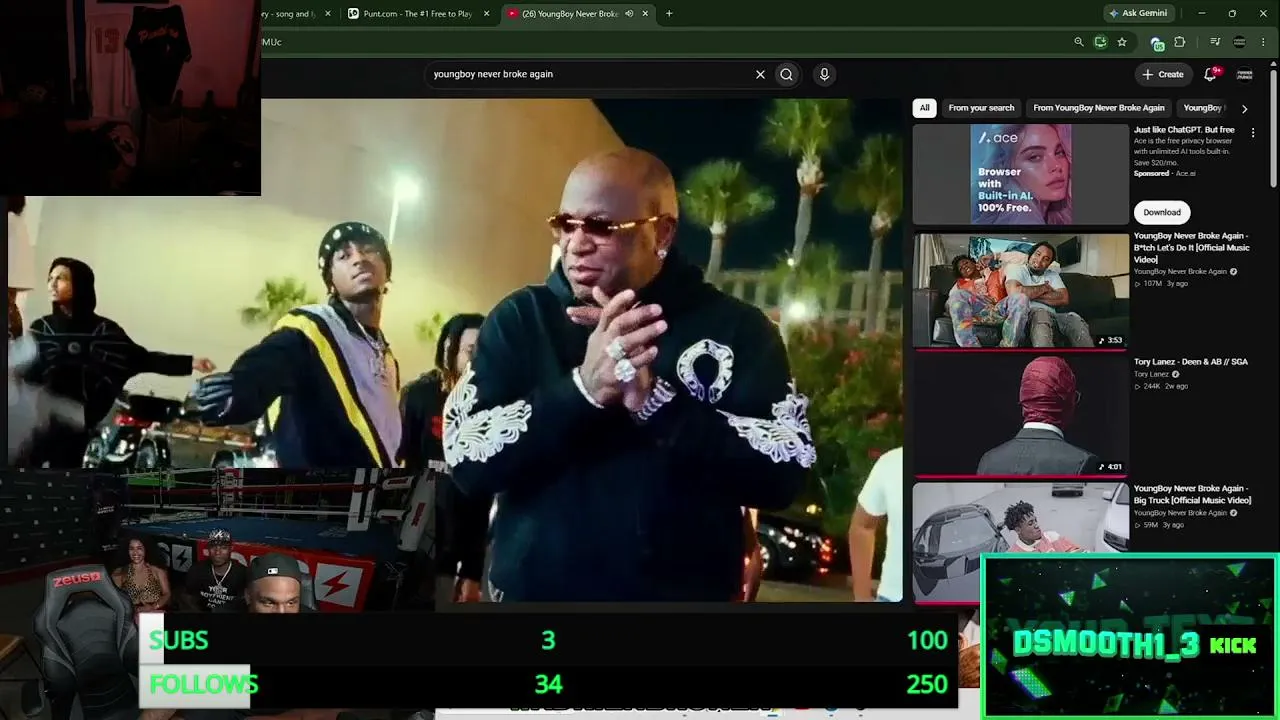Select the All filter chip
1280x720 pixels.
925,108
